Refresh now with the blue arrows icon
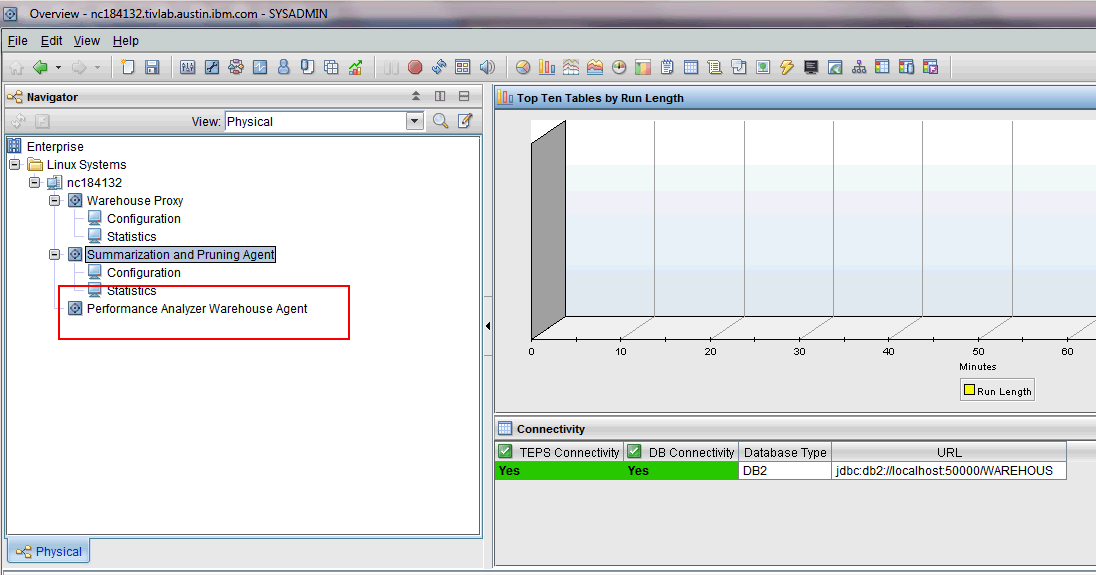 point(439,67)
